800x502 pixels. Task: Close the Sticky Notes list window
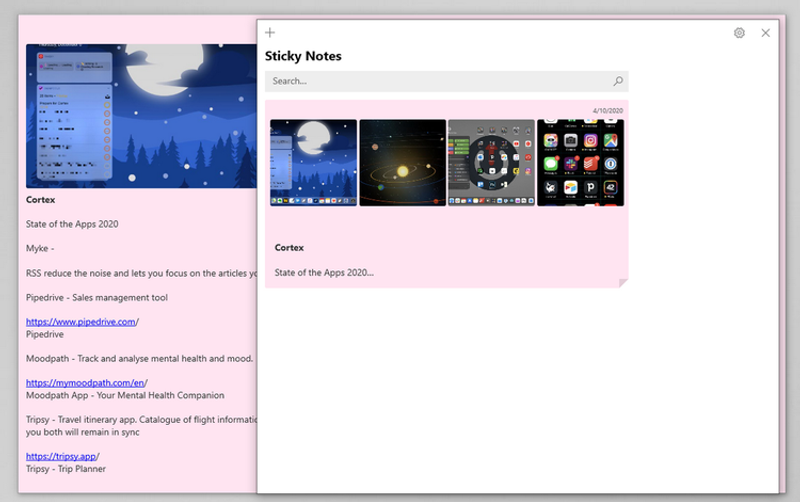pos(765,33)
